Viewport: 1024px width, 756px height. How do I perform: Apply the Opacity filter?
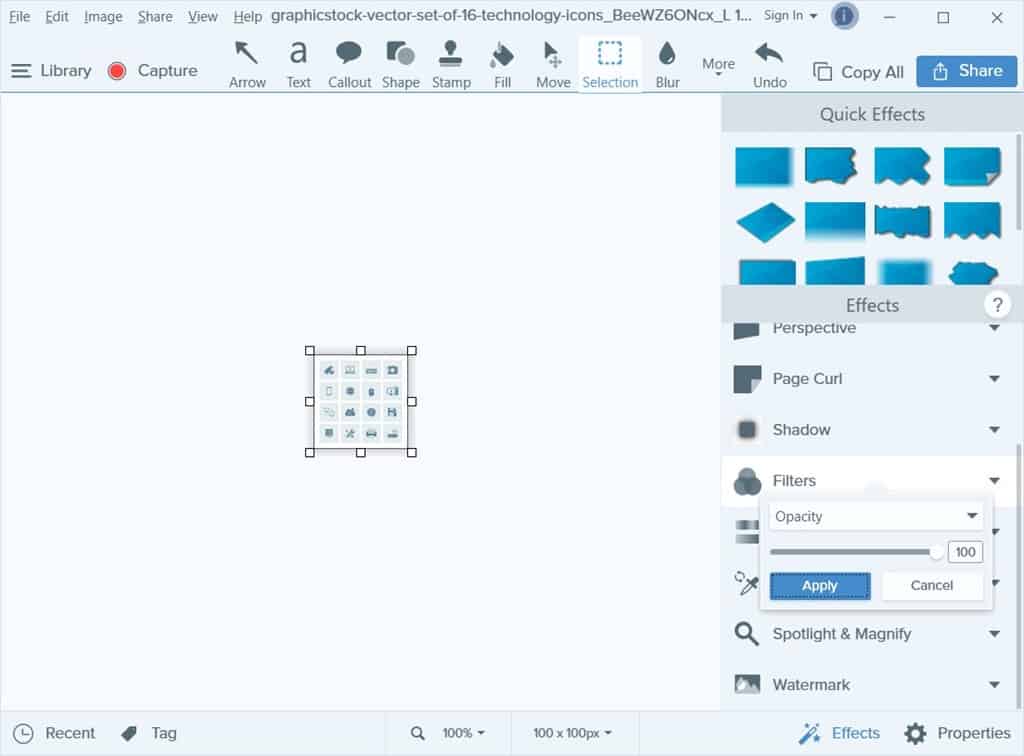click(x=820, y=586)
